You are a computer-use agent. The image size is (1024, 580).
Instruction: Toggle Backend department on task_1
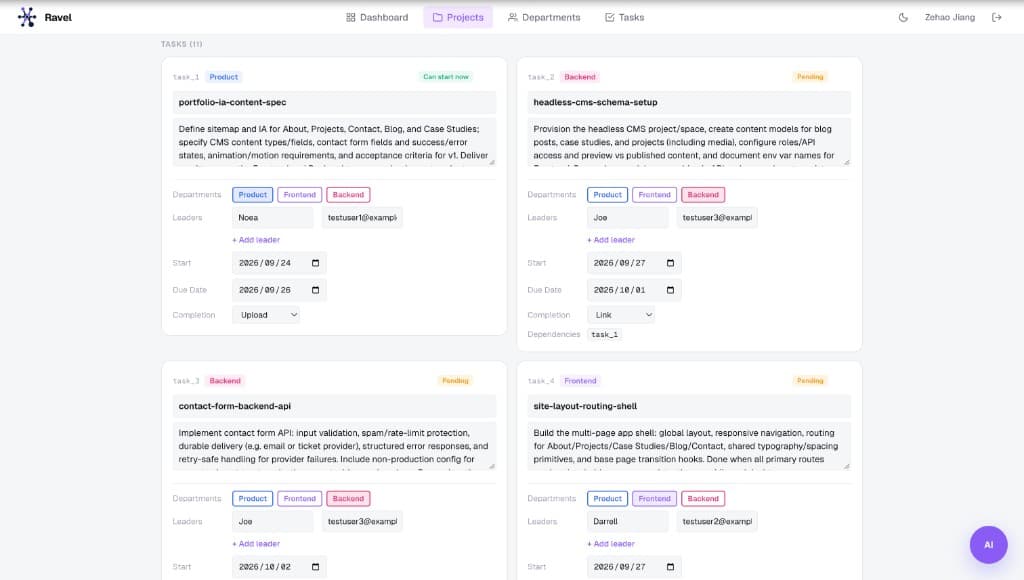click(x=348, y=195)
